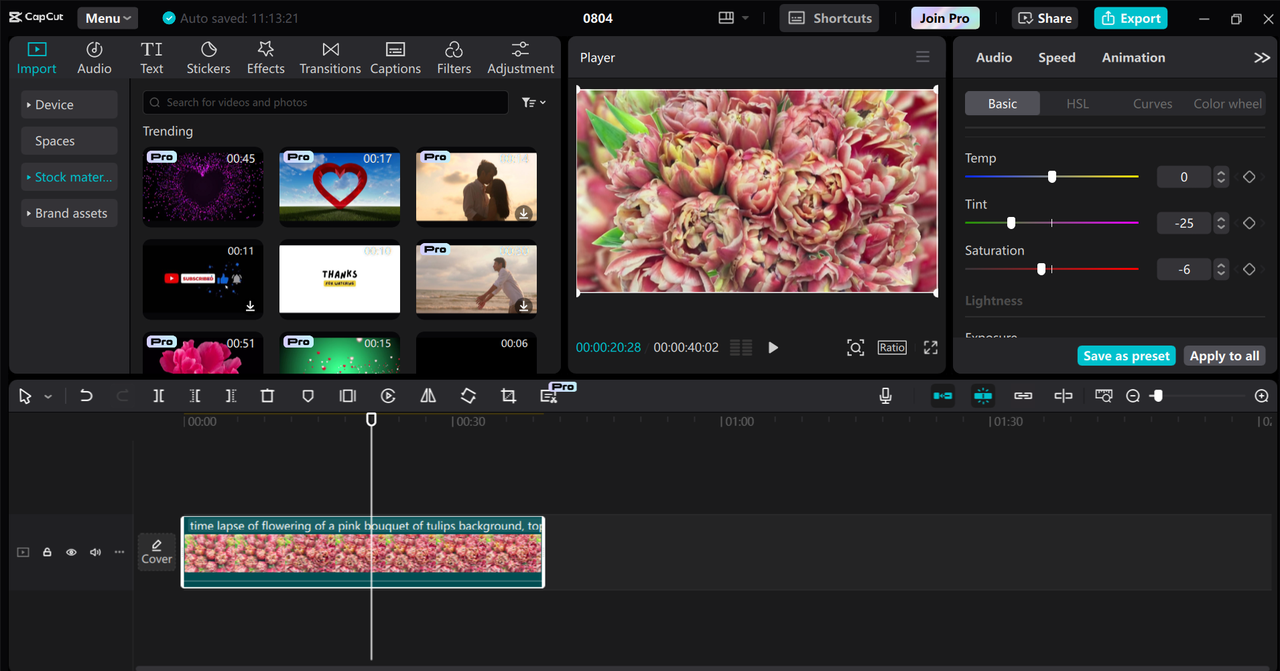This screenshot has width=1280, height=671.
Task: Click the Reverse playback icon
Action: point(388,396)
